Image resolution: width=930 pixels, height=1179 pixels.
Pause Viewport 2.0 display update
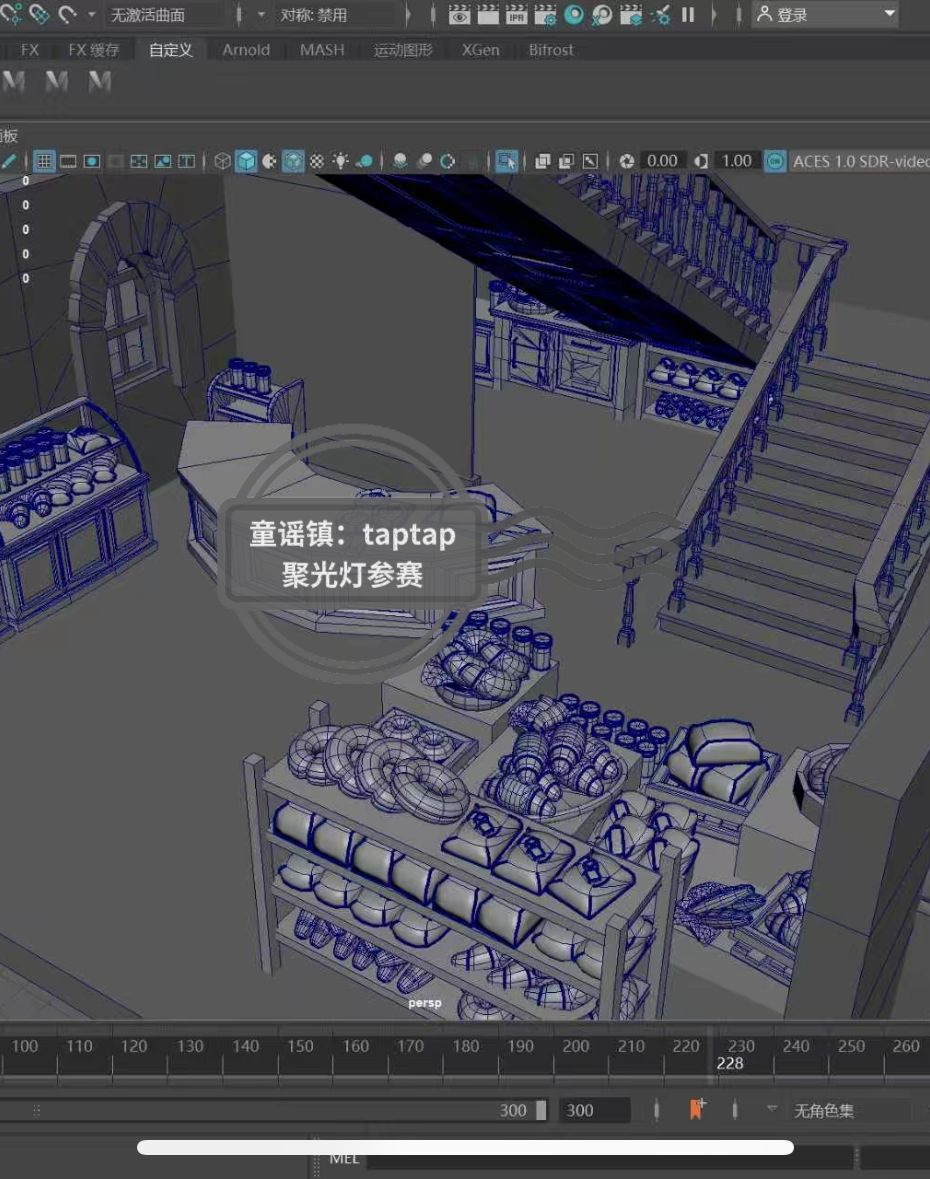(x=688, y=14)
